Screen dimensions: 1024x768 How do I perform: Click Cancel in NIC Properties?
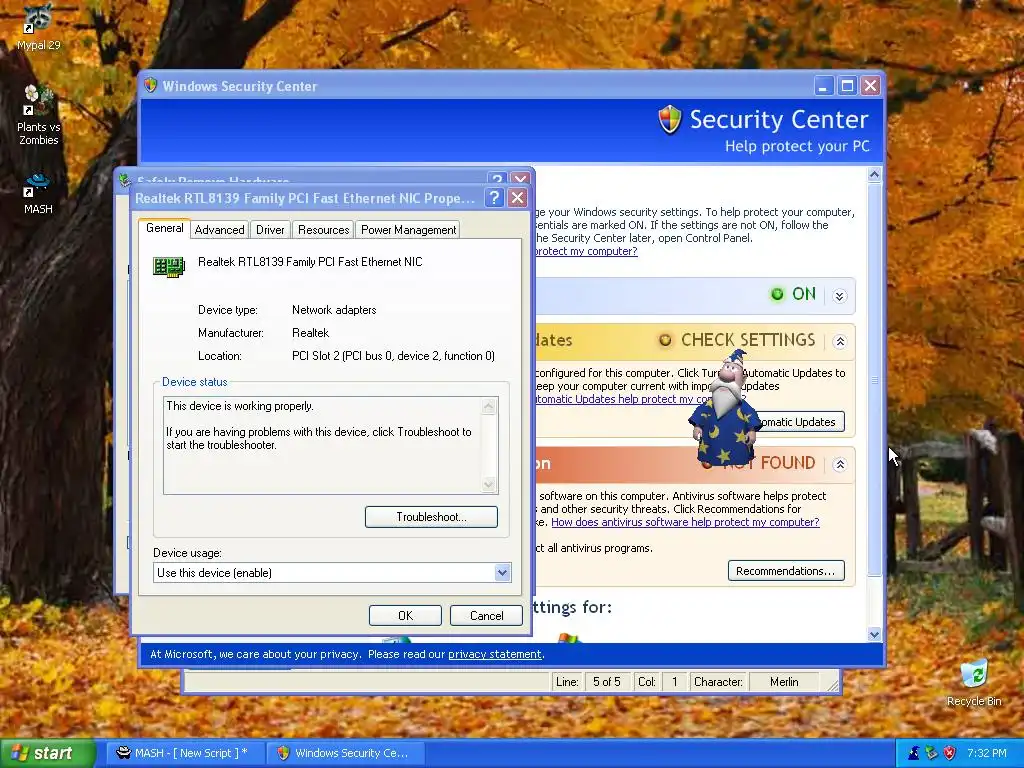(x=486, y=615)
